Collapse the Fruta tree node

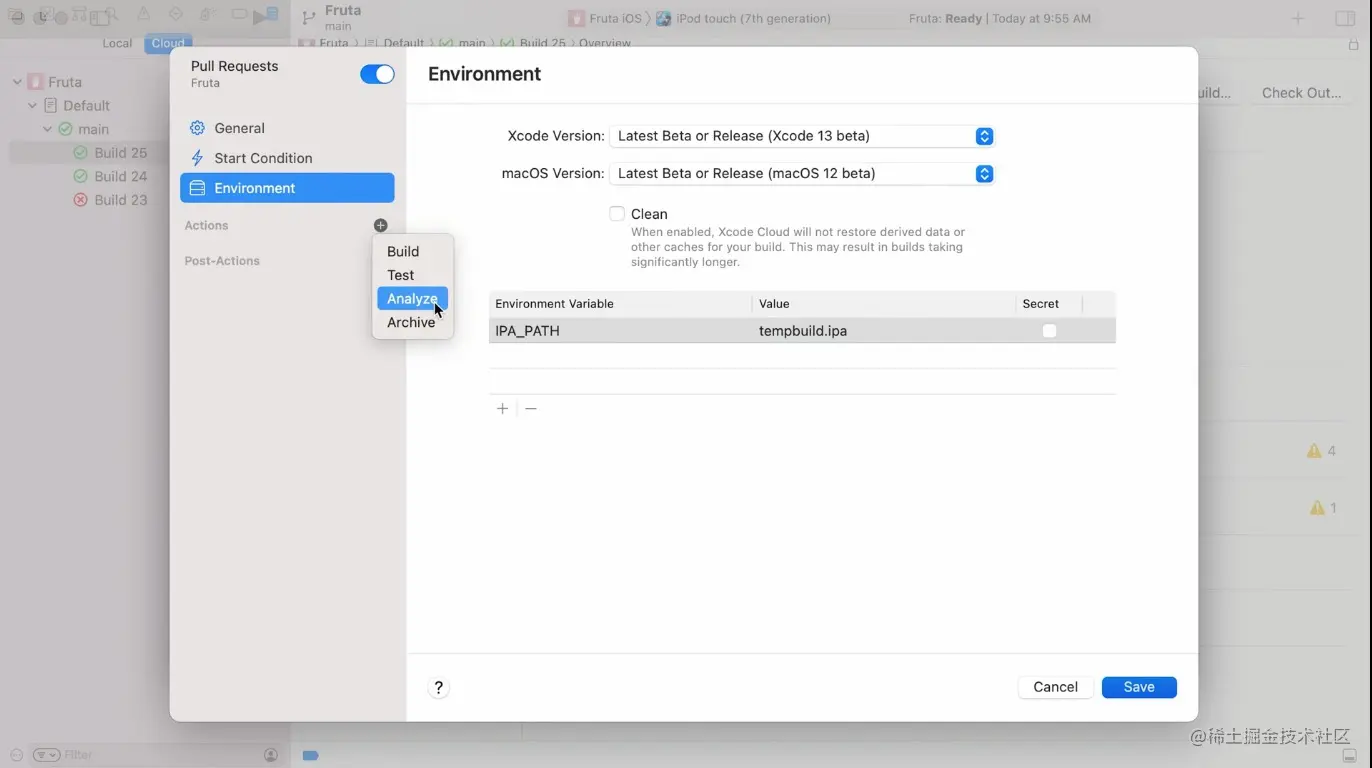(17, 82)
